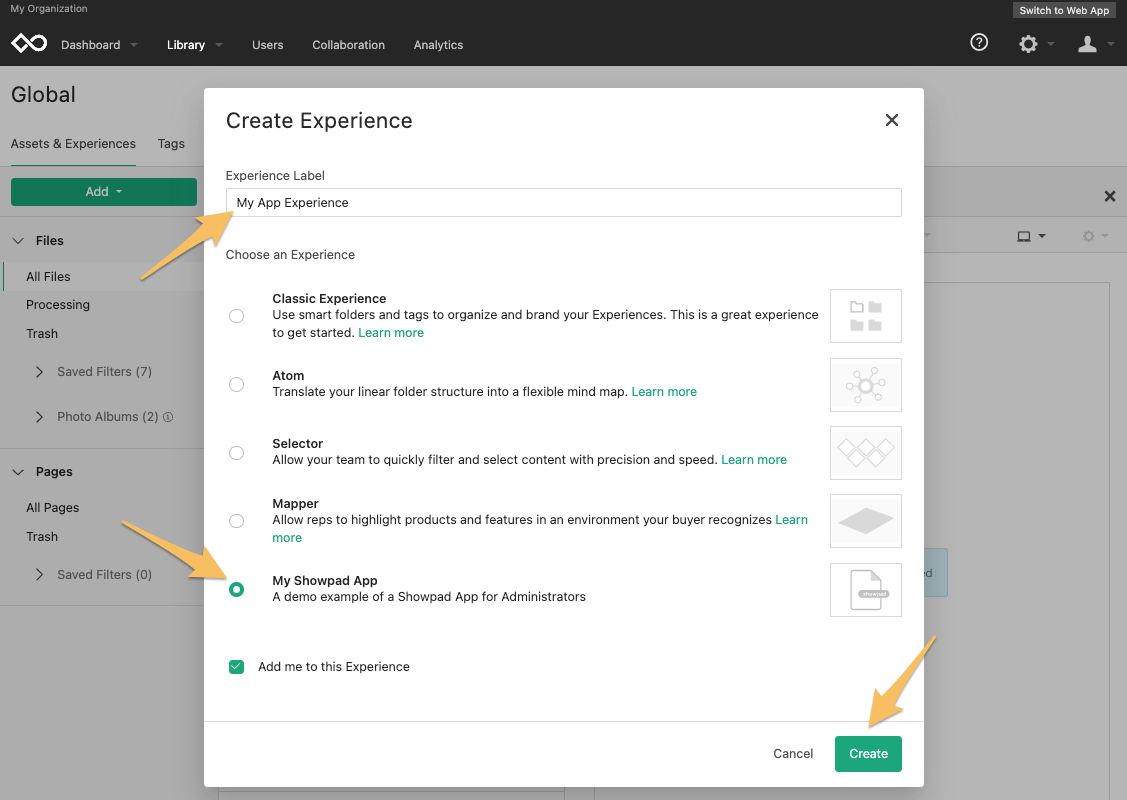Select All Pages in sidebar

click(x=52, y=508)
